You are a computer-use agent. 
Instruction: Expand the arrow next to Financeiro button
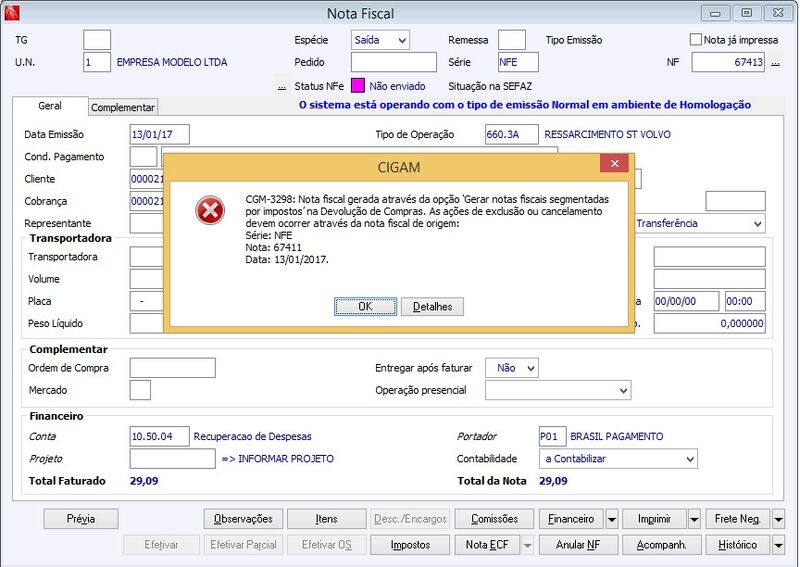pyautogui.click(x=612, y=519)
